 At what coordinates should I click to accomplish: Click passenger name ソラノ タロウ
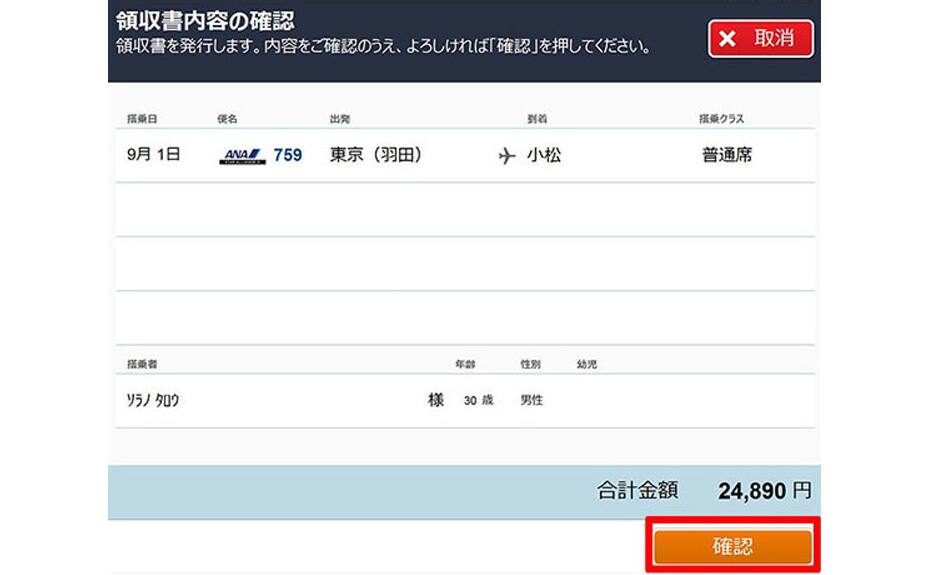pyautogui.click(x=153, y=400)
